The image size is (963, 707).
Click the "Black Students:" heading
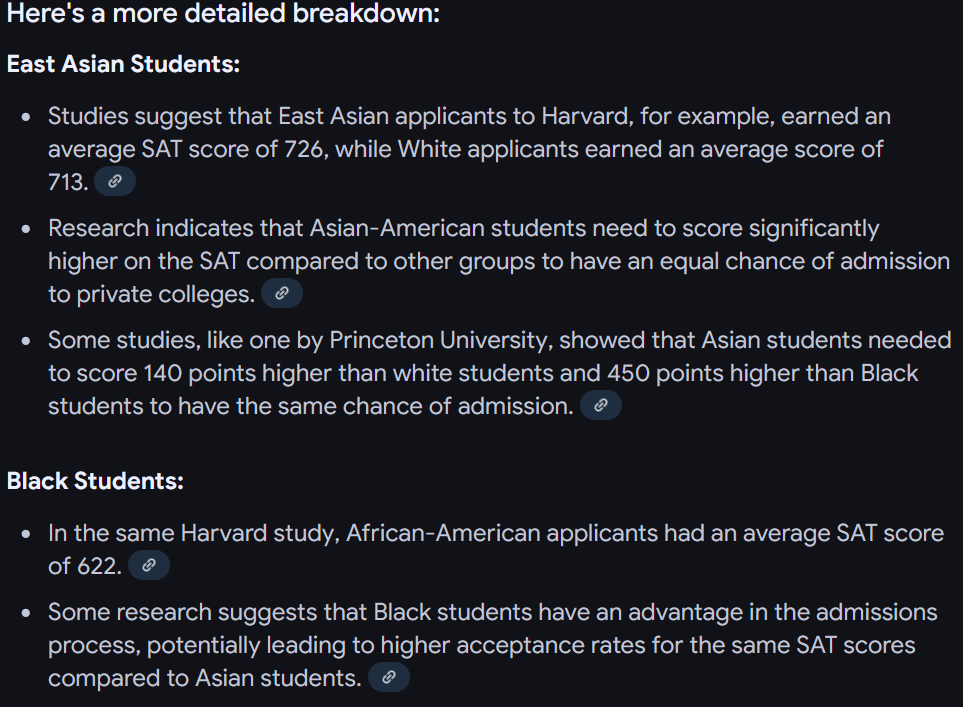point(95,481)
